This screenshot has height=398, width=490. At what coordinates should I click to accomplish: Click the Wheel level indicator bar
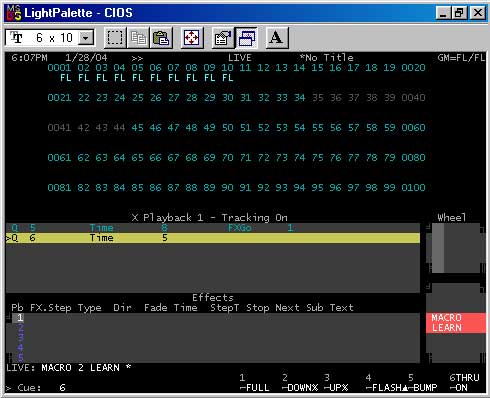point(438,248)
